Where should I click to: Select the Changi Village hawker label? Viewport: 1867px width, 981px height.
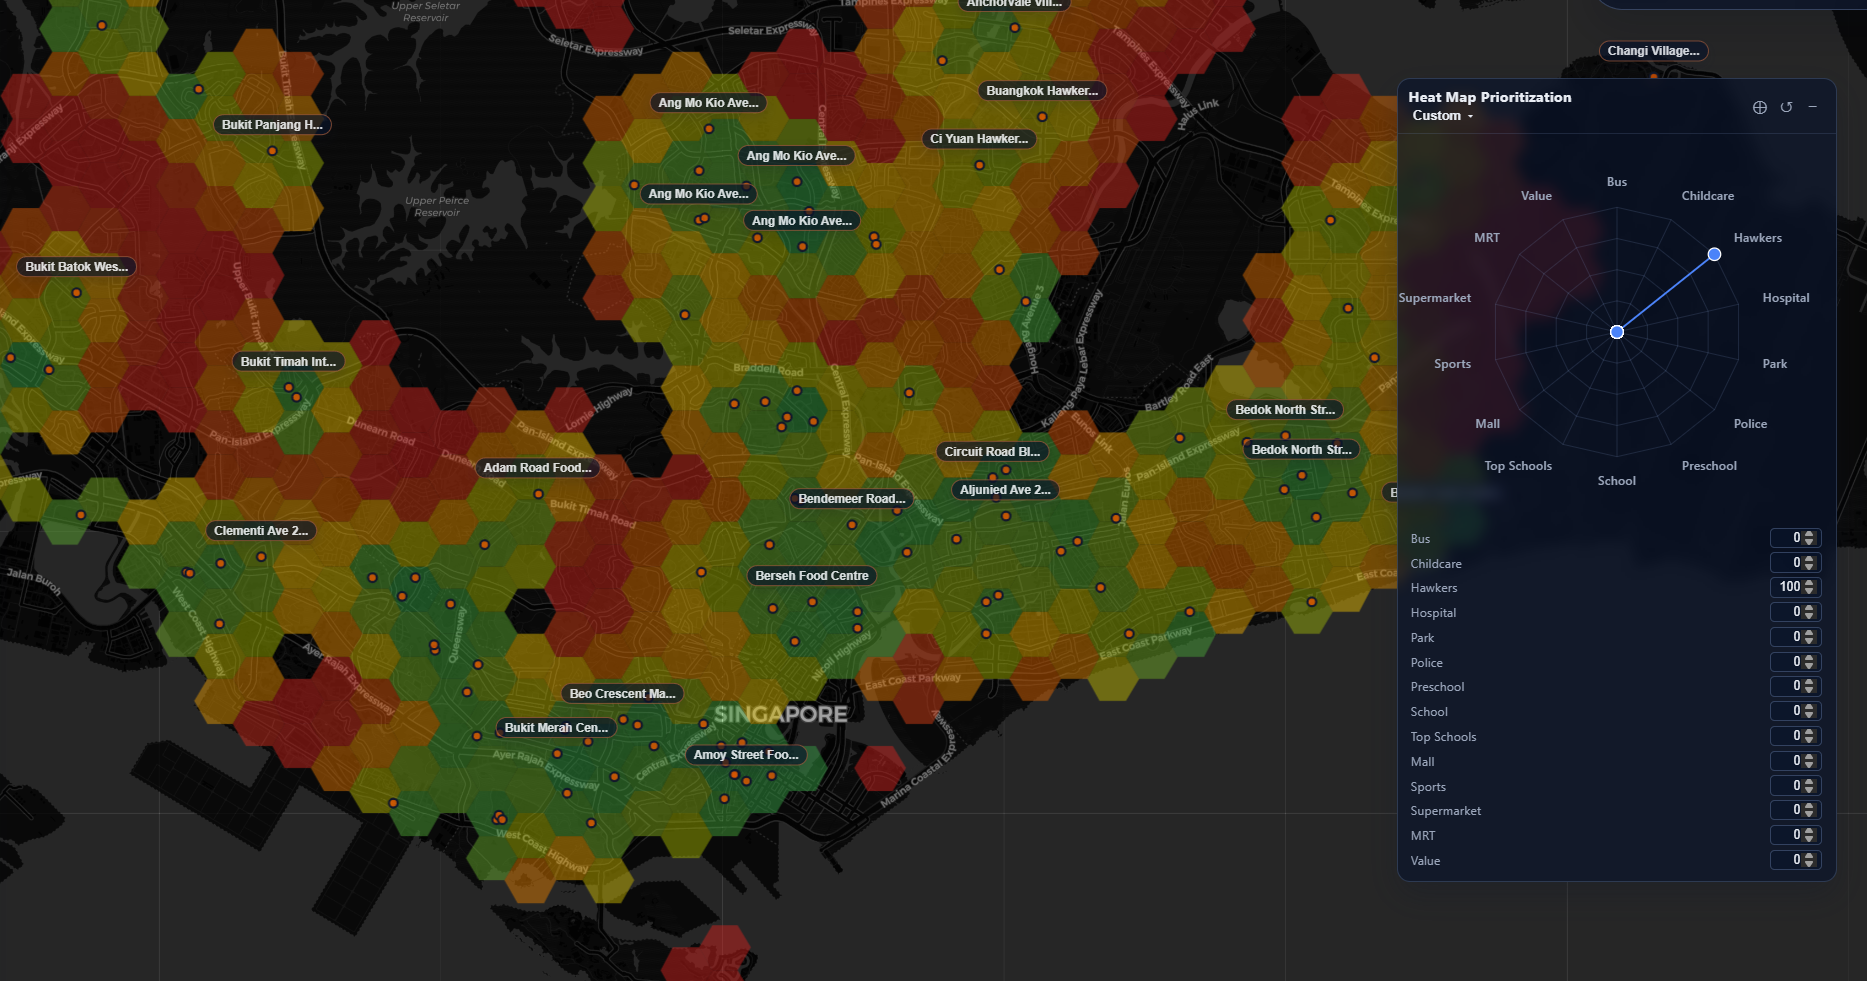pos(1652,51)
